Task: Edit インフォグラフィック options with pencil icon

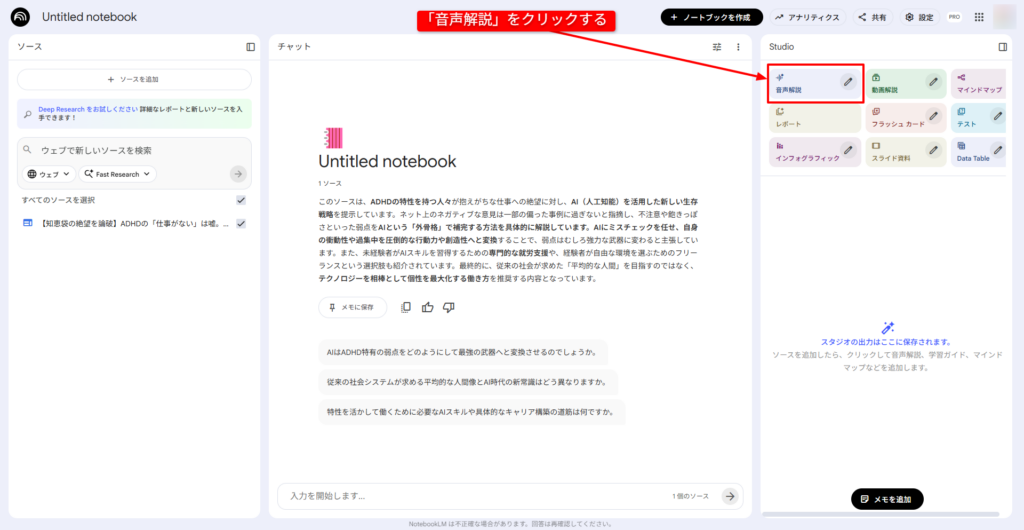Action: click(848, 149)
